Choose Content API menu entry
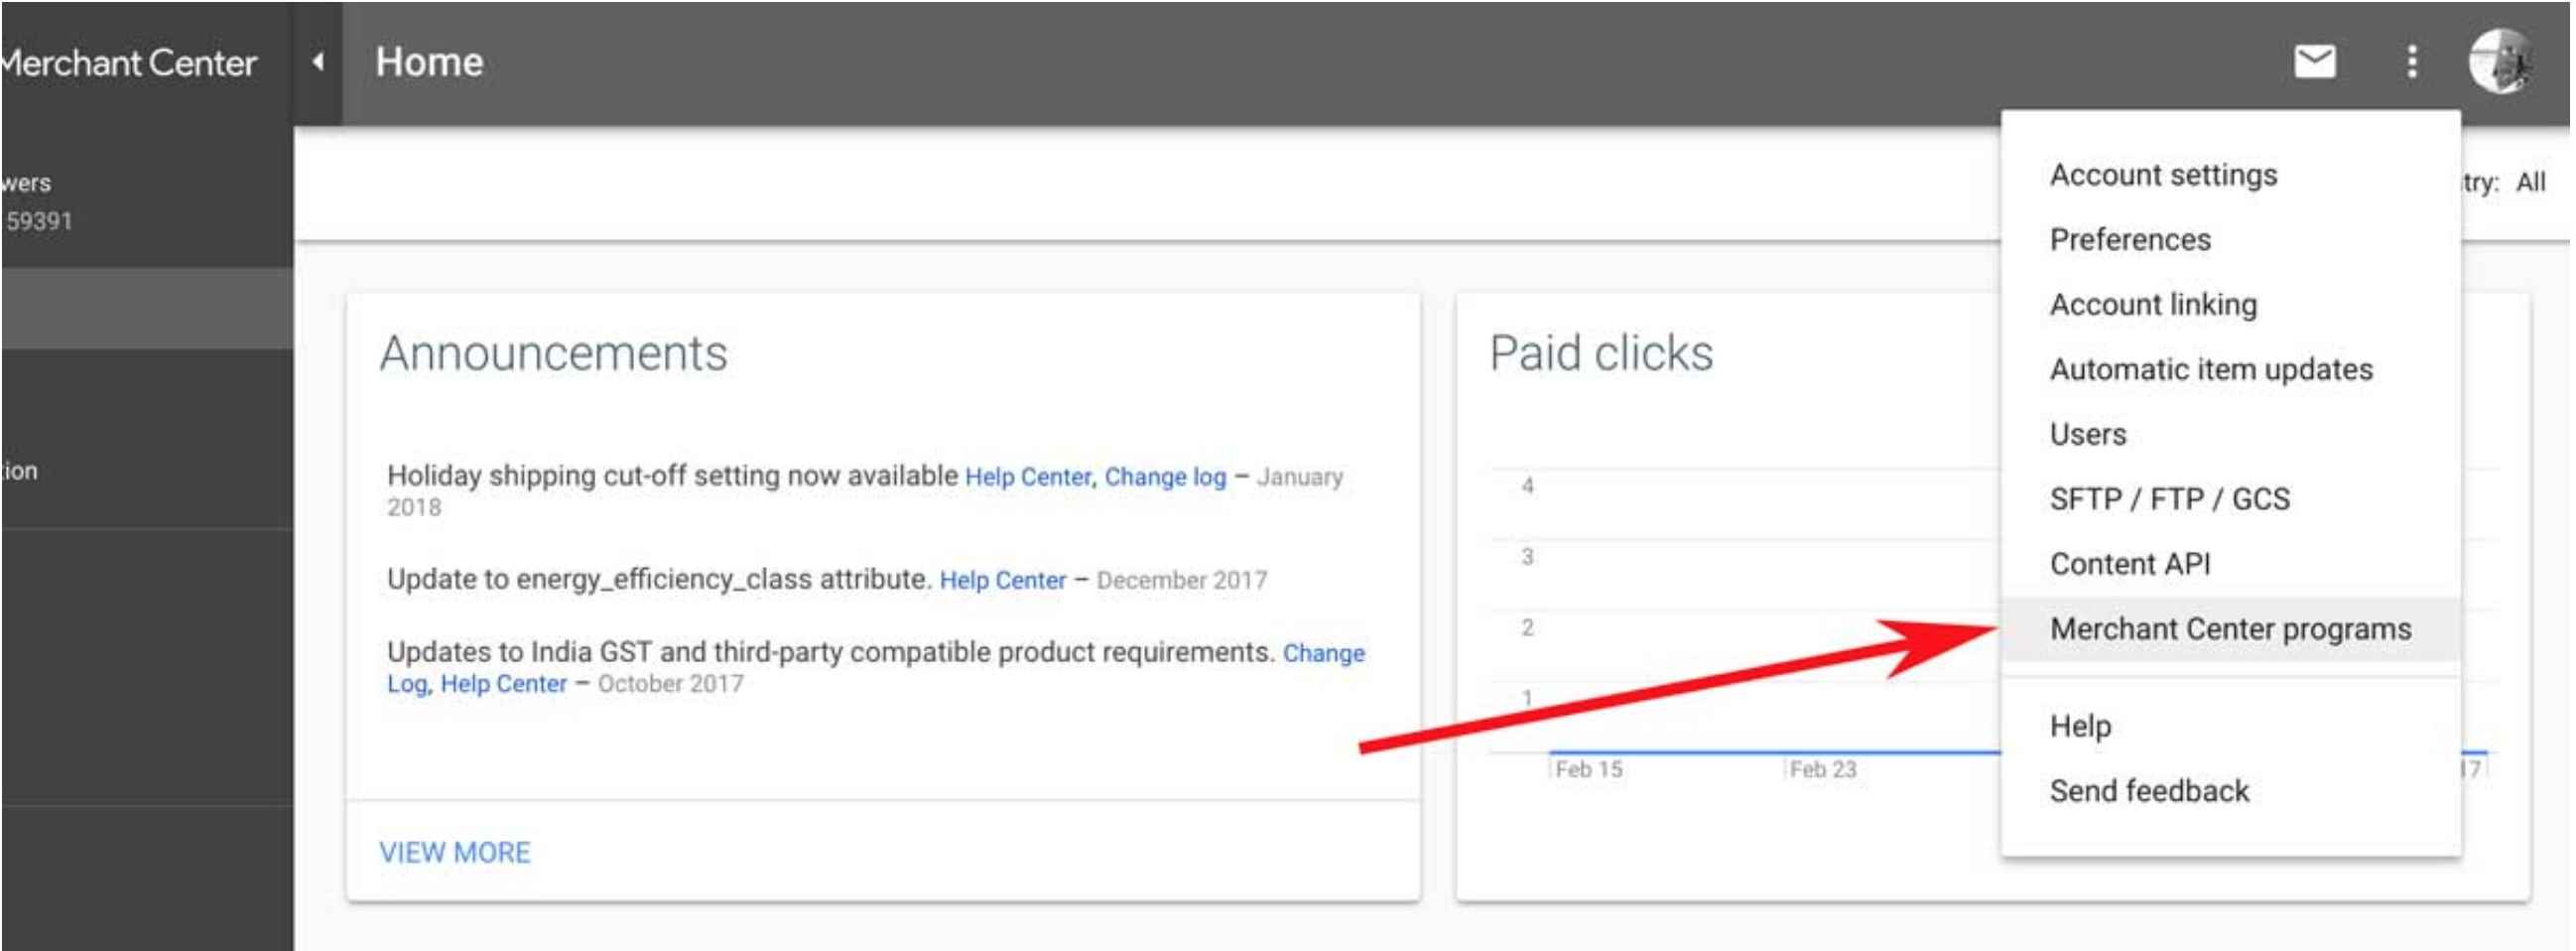Screen dimensions: 2576x951 pyautogui.click(x=2230, y=564)
